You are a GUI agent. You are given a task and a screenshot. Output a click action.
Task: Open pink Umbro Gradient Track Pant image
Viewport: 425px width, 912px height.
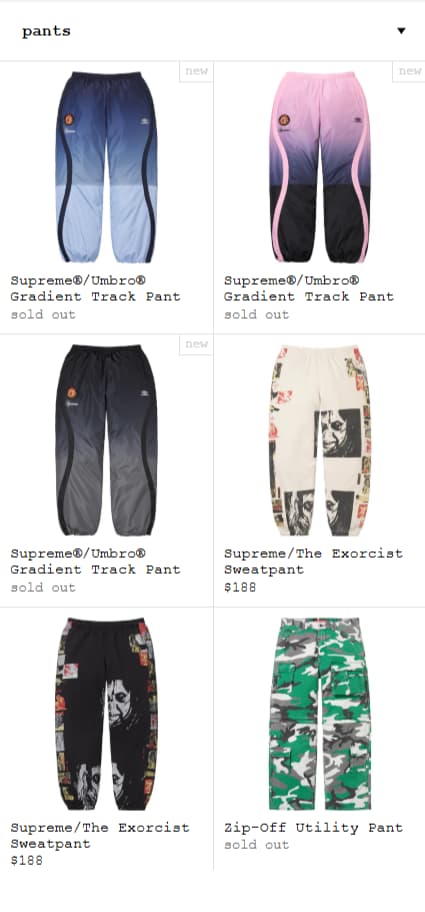(x=320, y=167)
